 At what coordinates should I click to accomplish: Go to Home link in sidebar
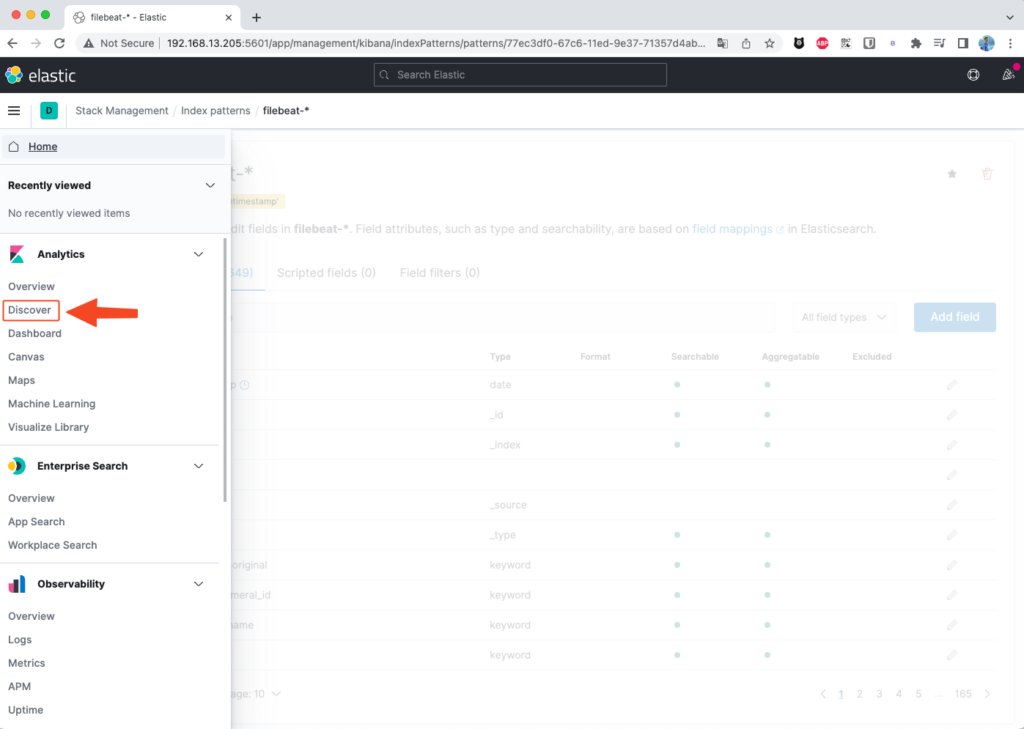point(42,146)
